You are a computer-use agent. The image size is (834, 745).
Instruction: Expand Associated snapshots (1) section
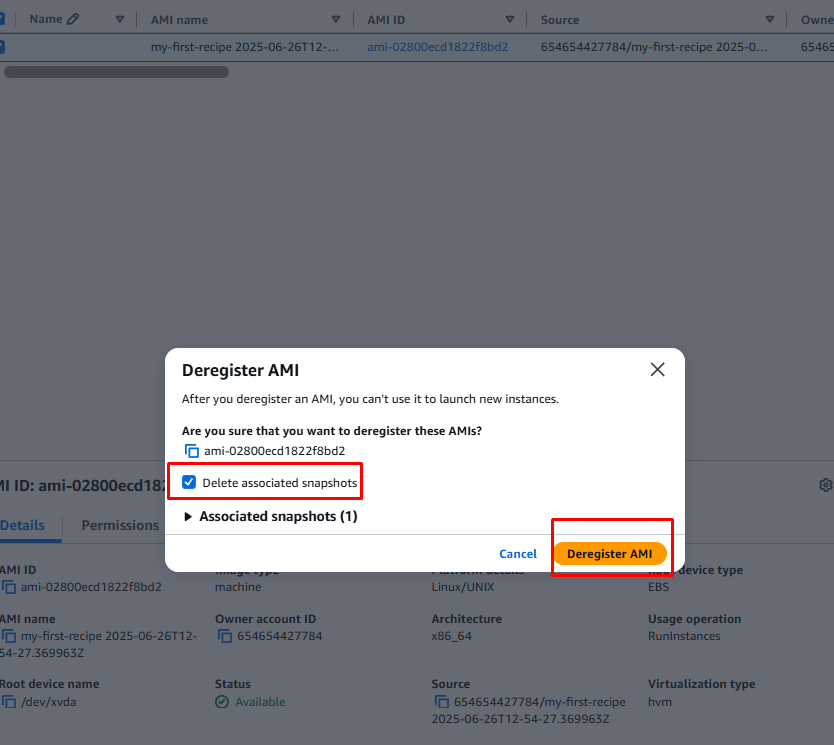pyautogui.click(x=188, y=517)
